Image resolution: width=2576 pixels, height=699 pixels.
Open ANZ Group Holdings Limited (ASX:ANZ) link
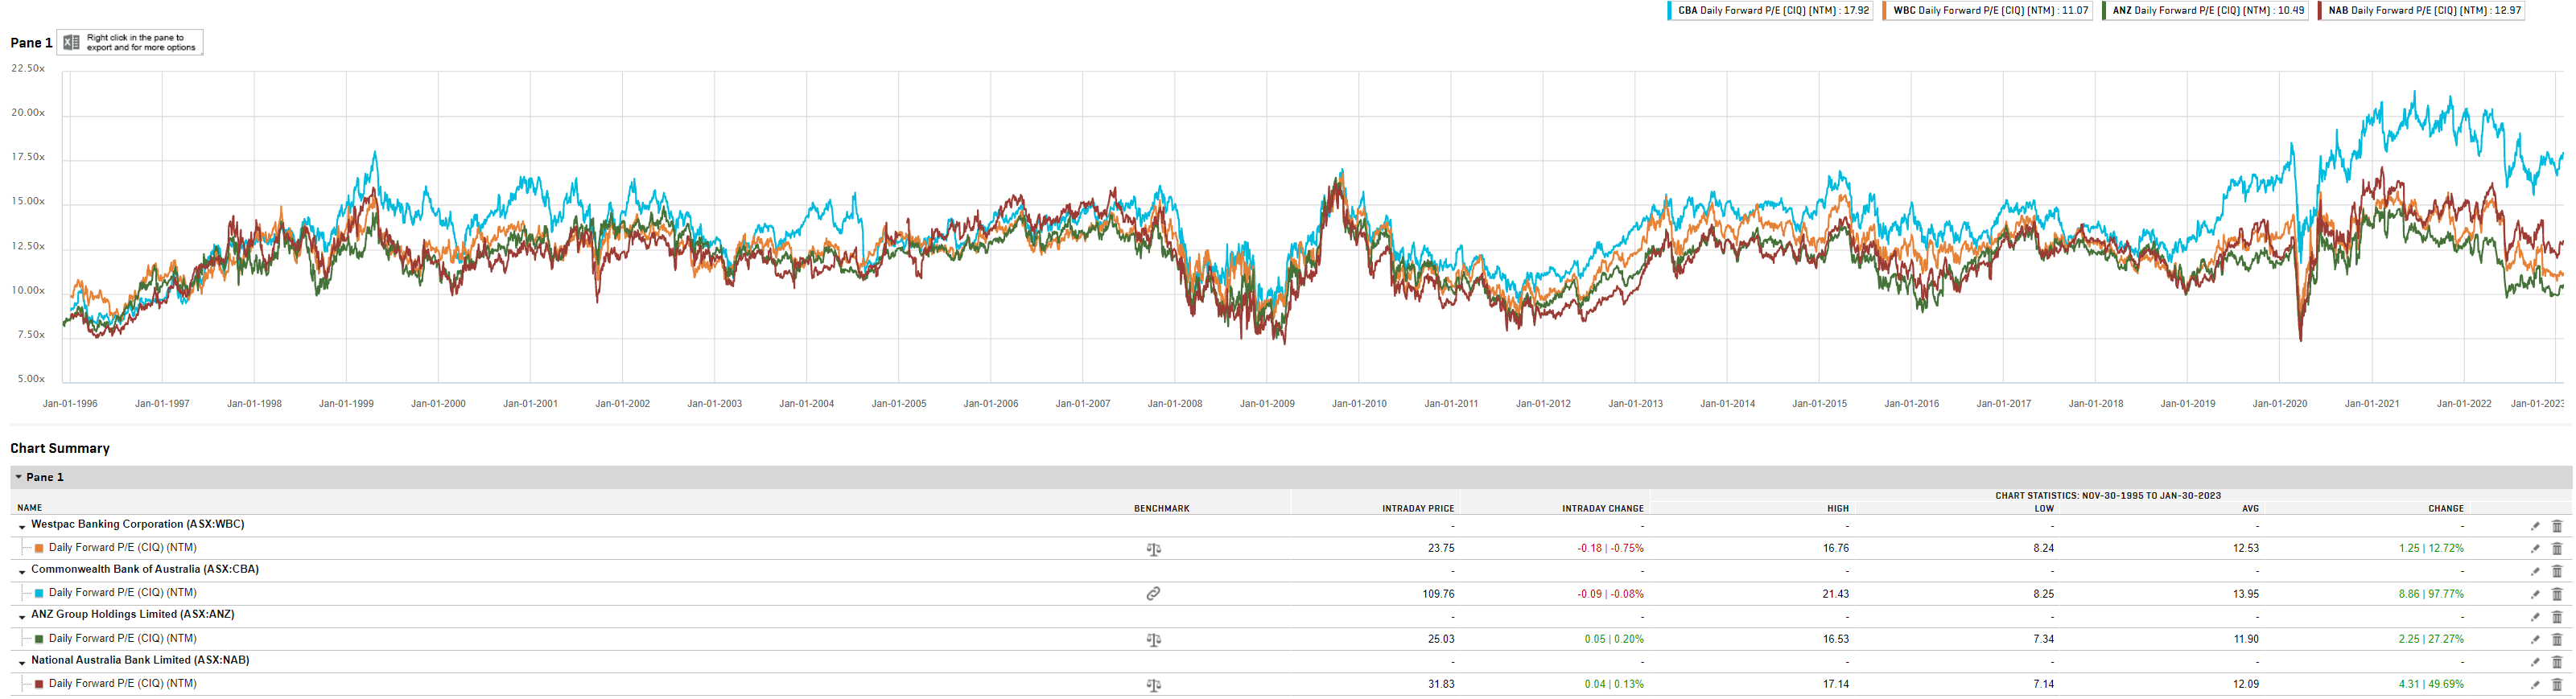(132, 614)
